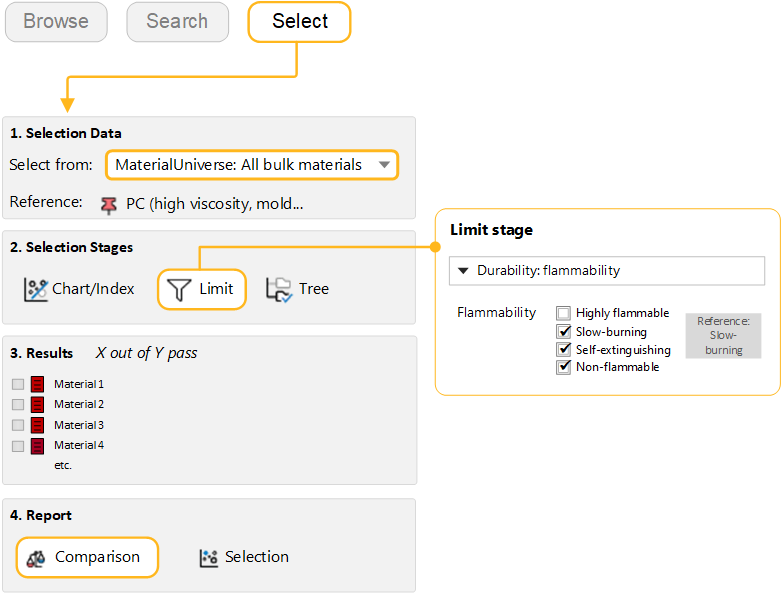The height and width of the screenshot is (593, 782).
Task: Toggle the Non-flammable checkbox
Action: click(x=564, y=367)
